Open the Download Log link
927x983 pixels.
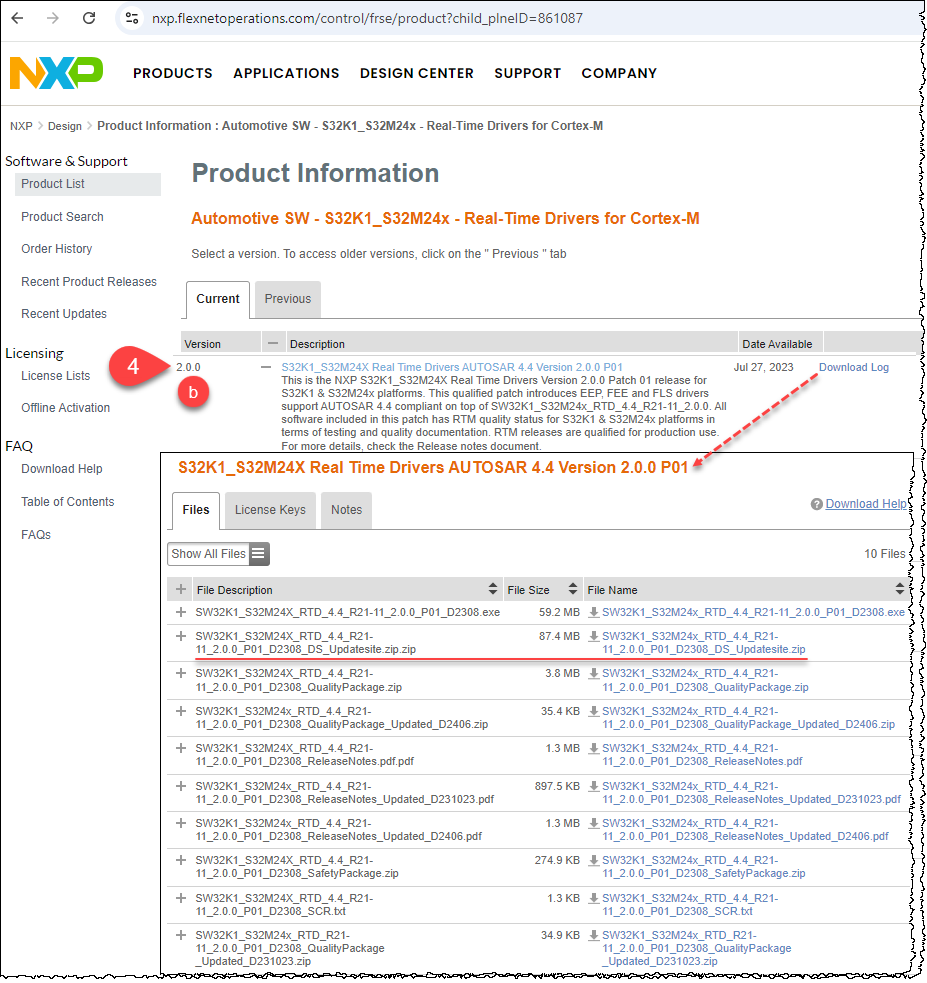coord(854,367)
